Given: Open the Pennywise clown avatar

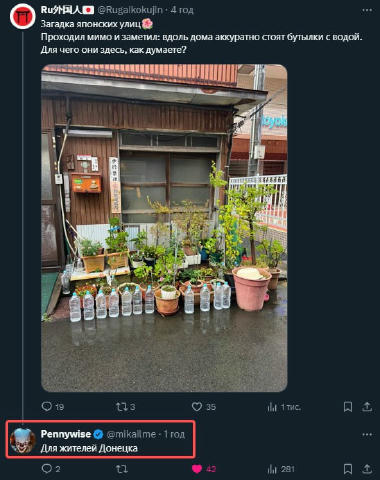Looking at the screenshot, I should pyautogui.click(x=23, y=441).
